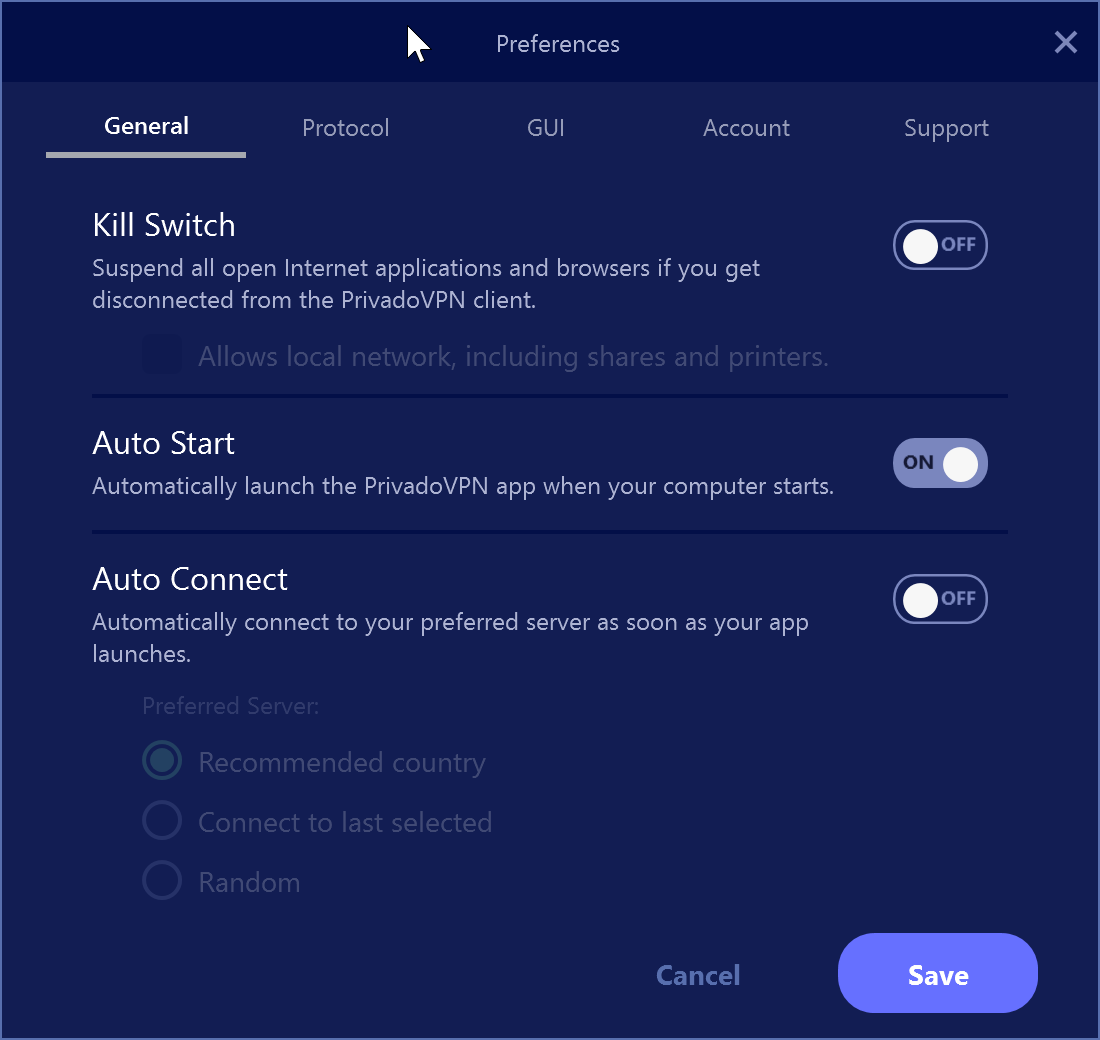The width and height of the screenshot is (1100, 1040).
Task: Check the allow local network checkbox
Action: coord(162,354)
